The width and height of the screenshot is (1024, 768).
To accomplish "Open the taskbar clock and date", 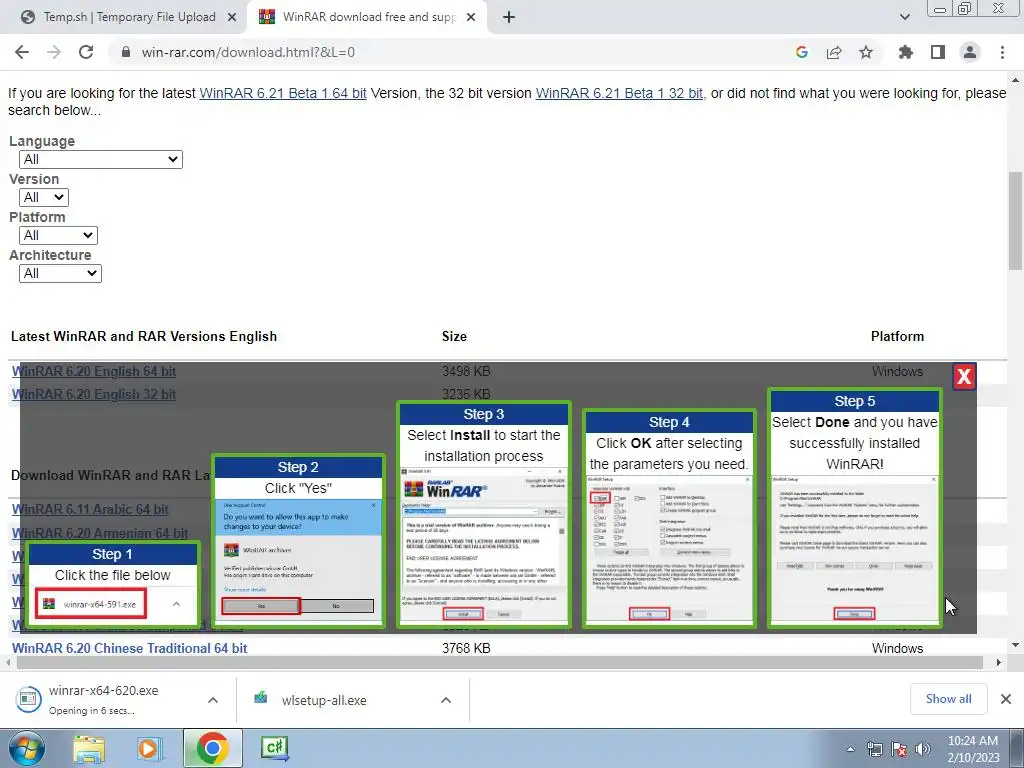I will click(x=973, y=749).
